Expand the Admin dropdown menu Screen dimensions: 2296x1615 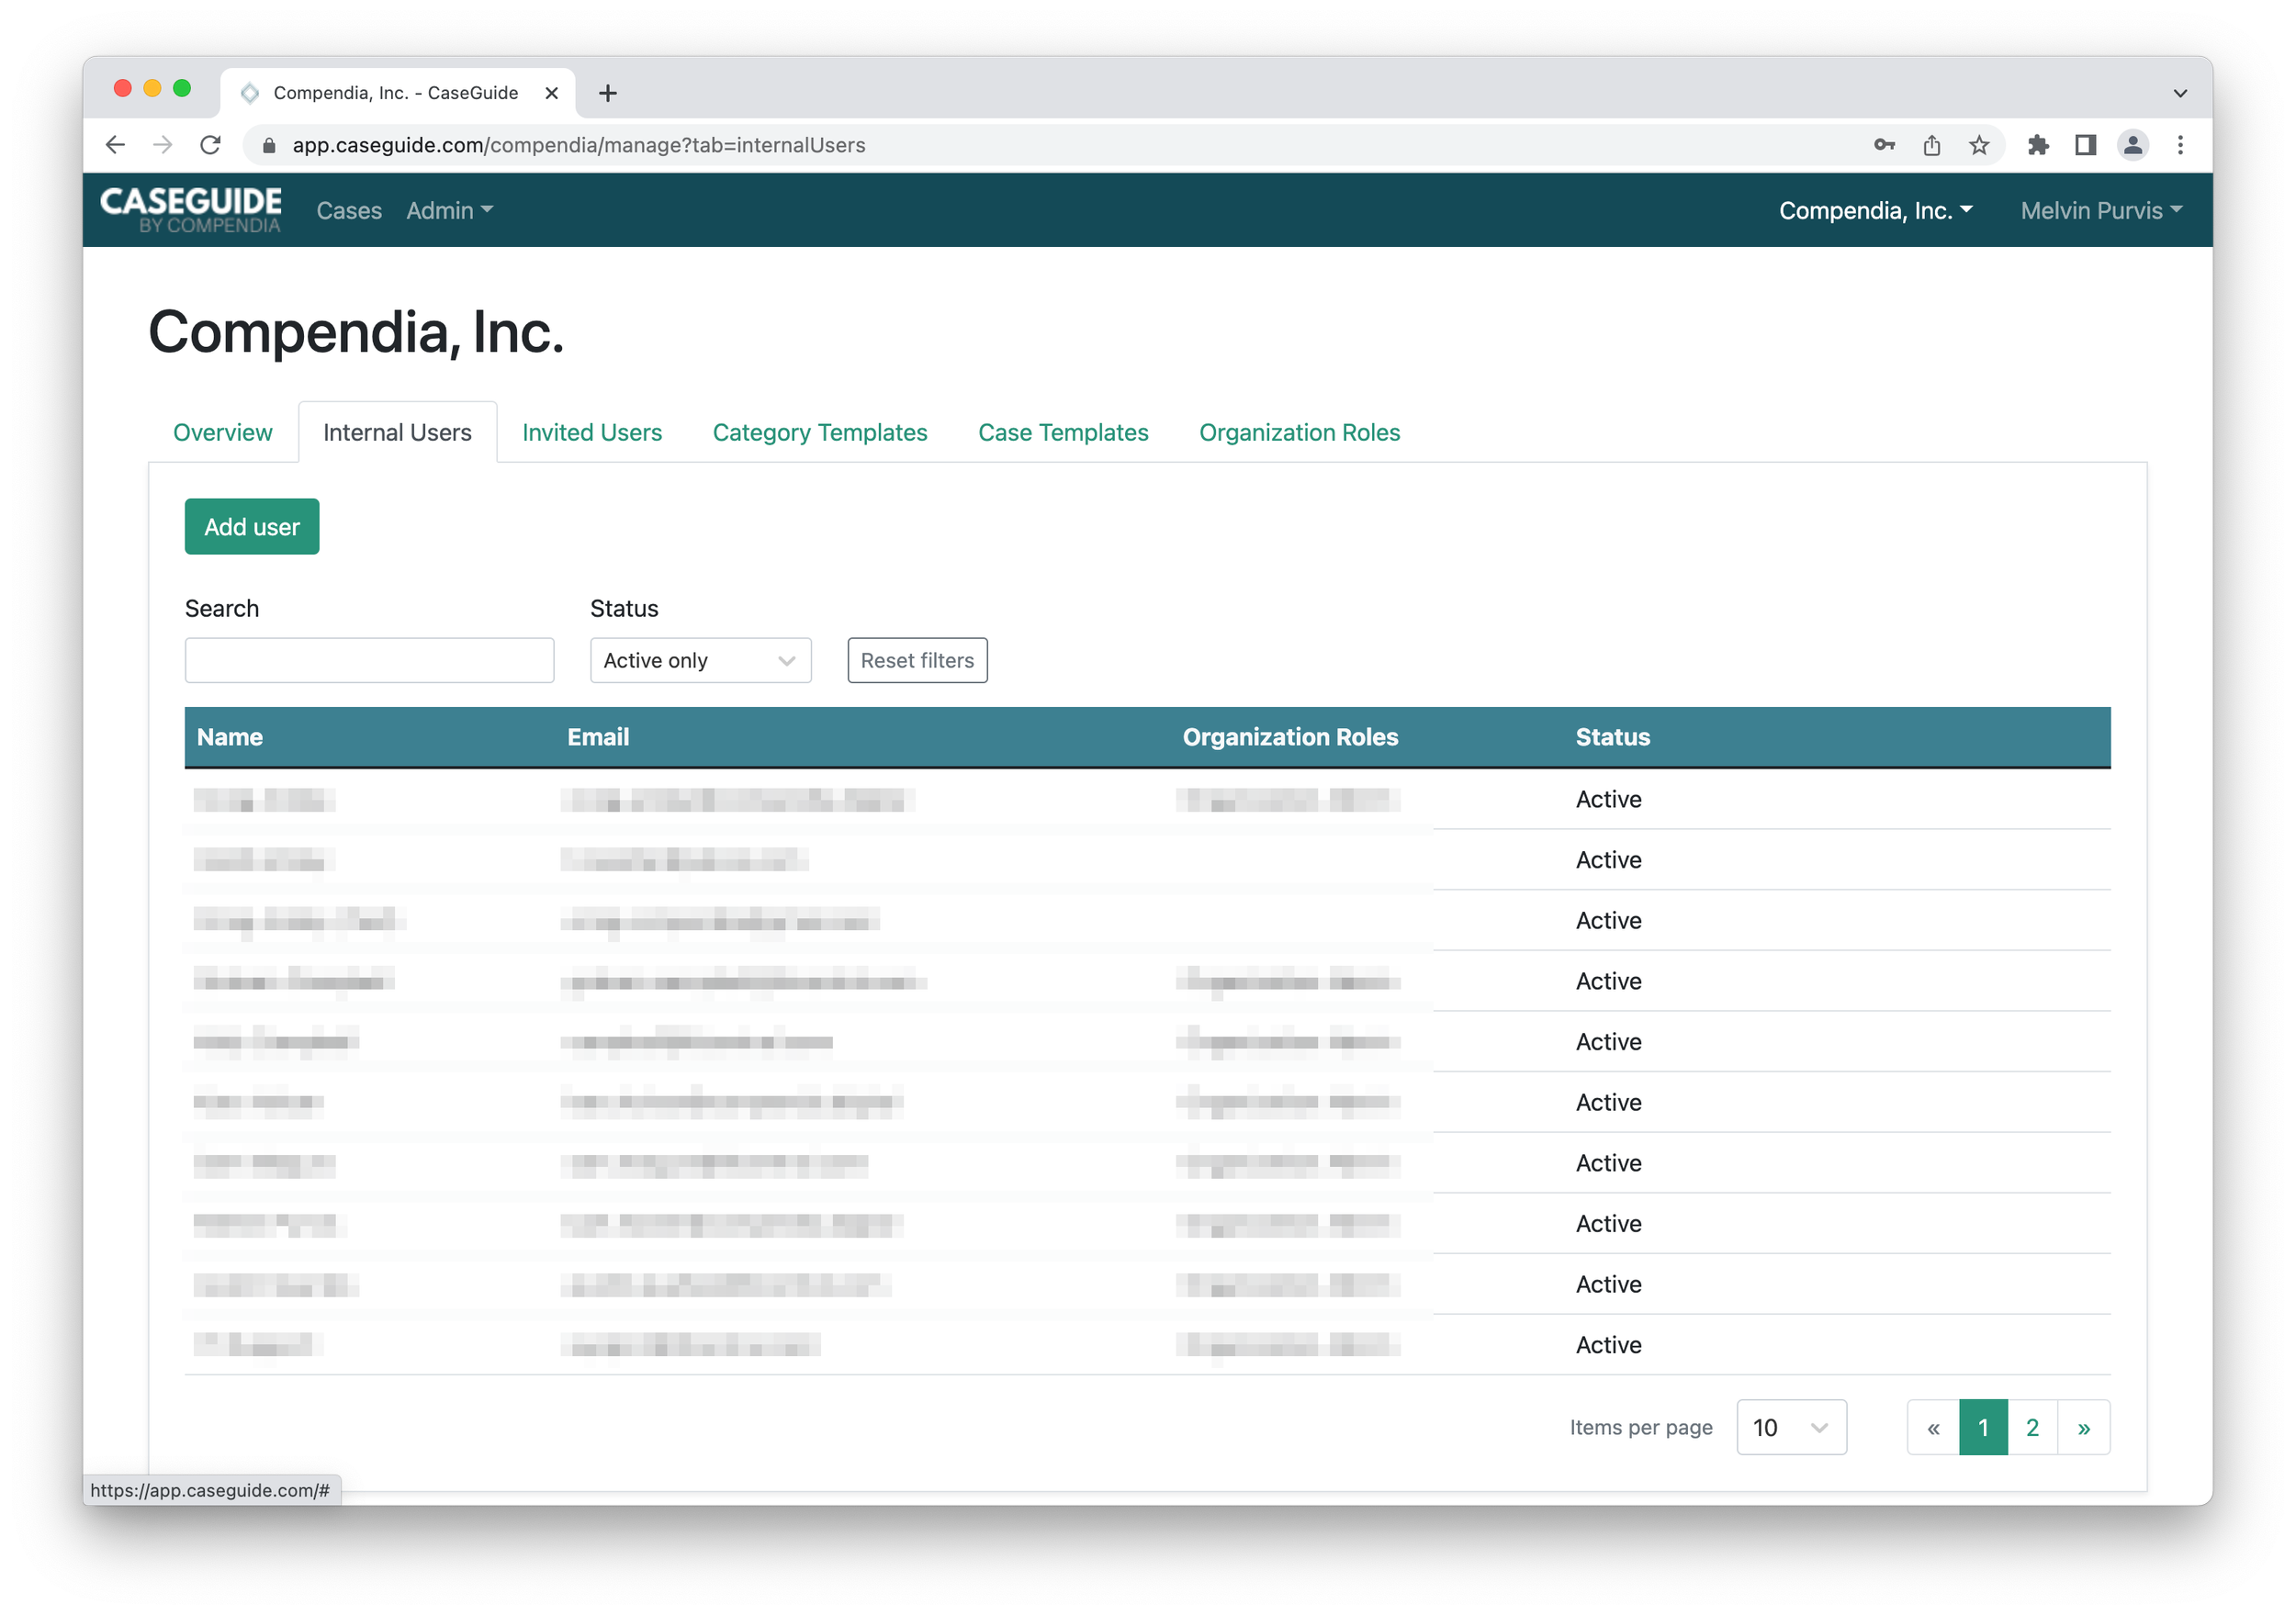coord(449,211)
